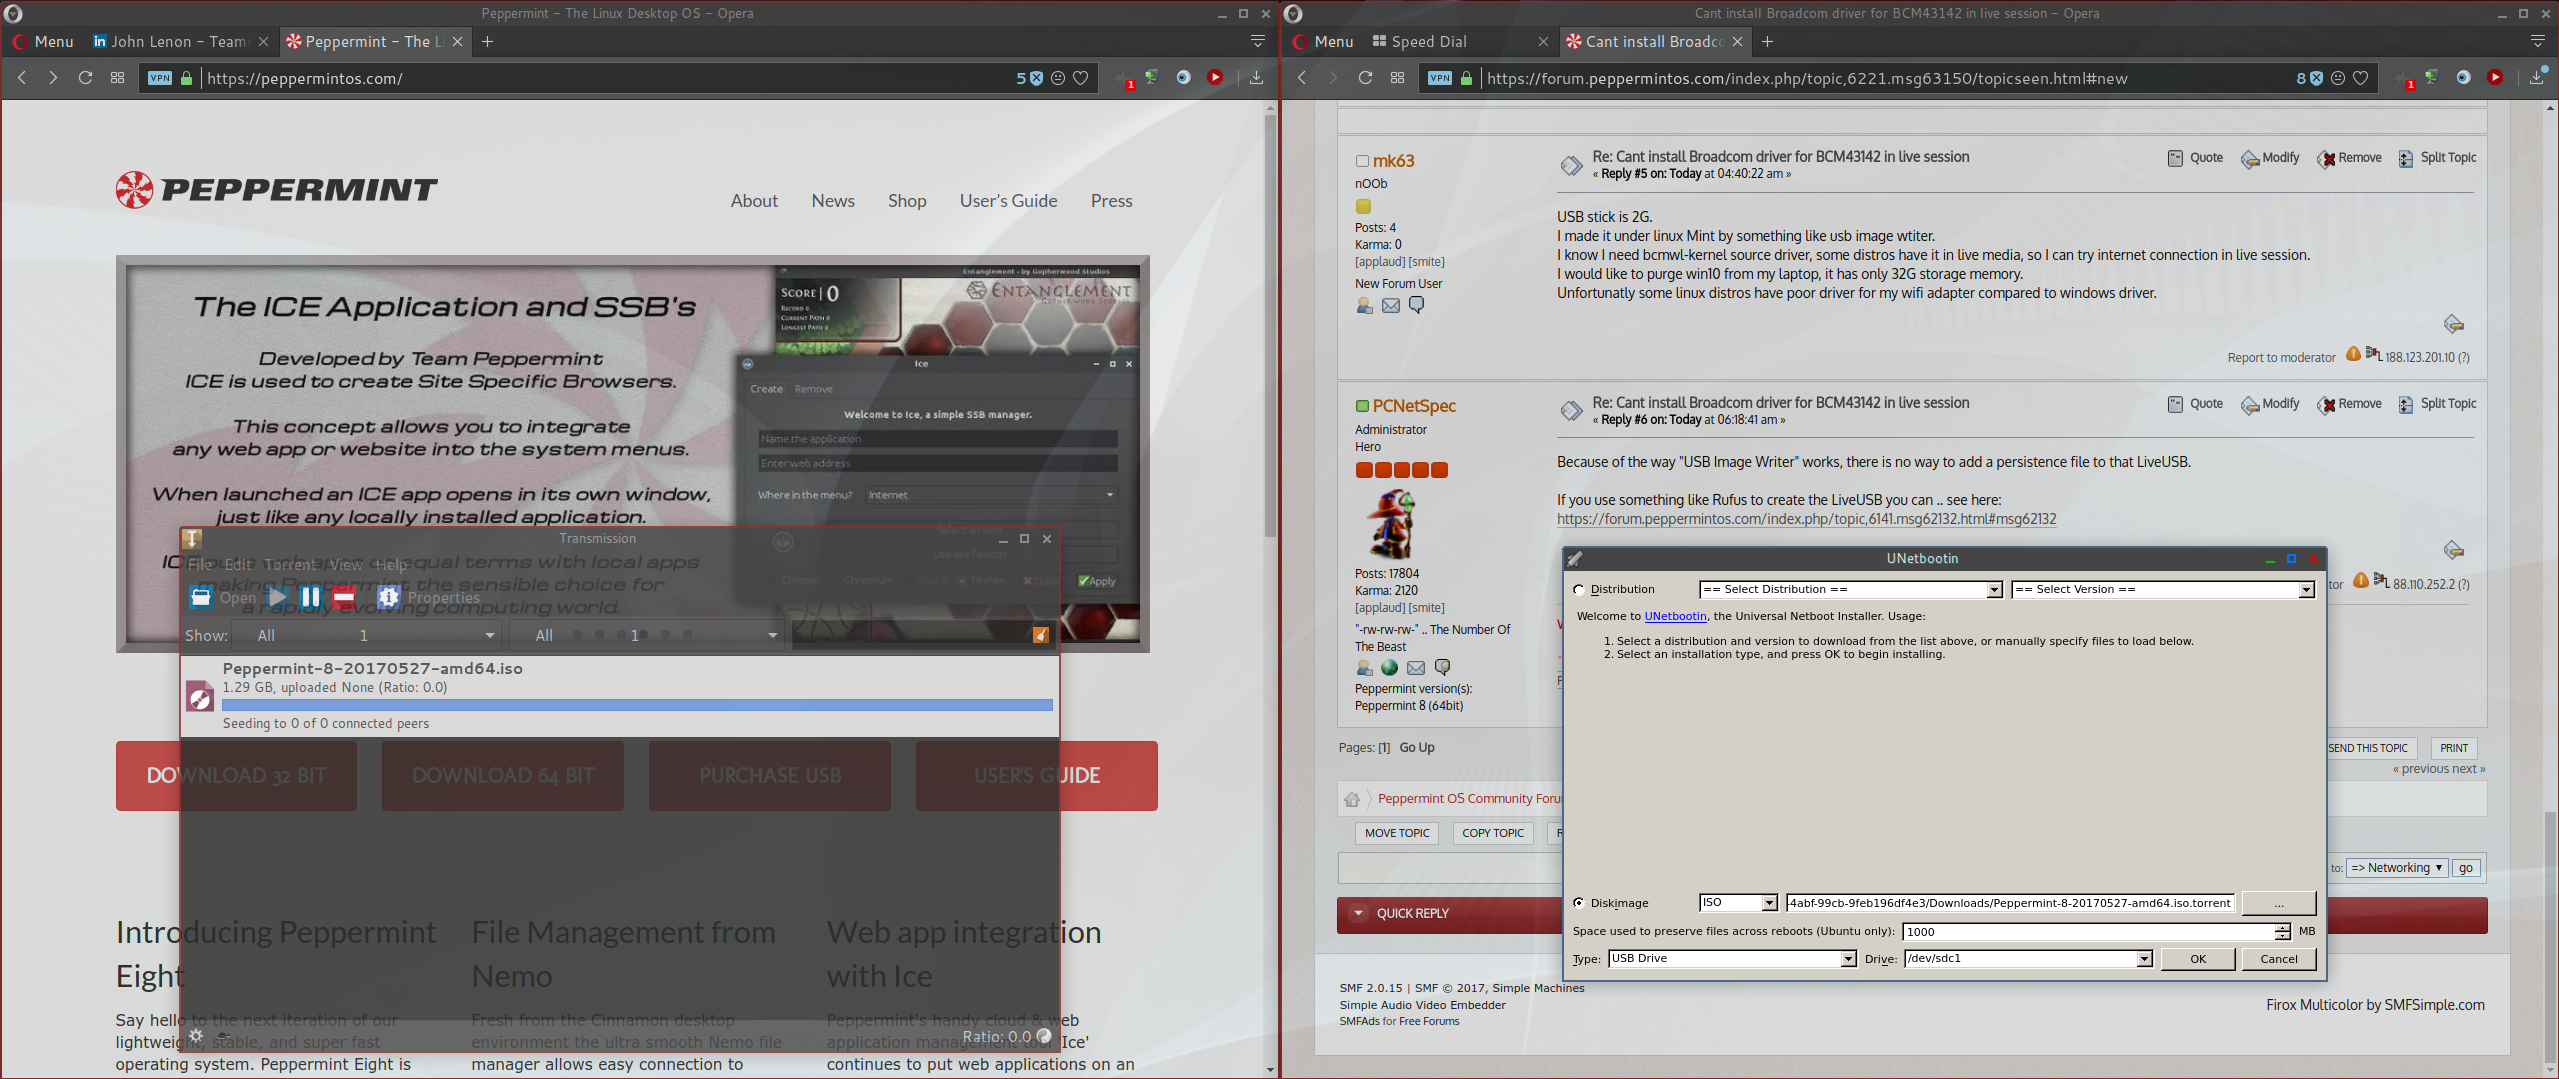2559x1079 pixels.
Task: Adjust persistence space spinner arrows
Action: pos(2282,932)
